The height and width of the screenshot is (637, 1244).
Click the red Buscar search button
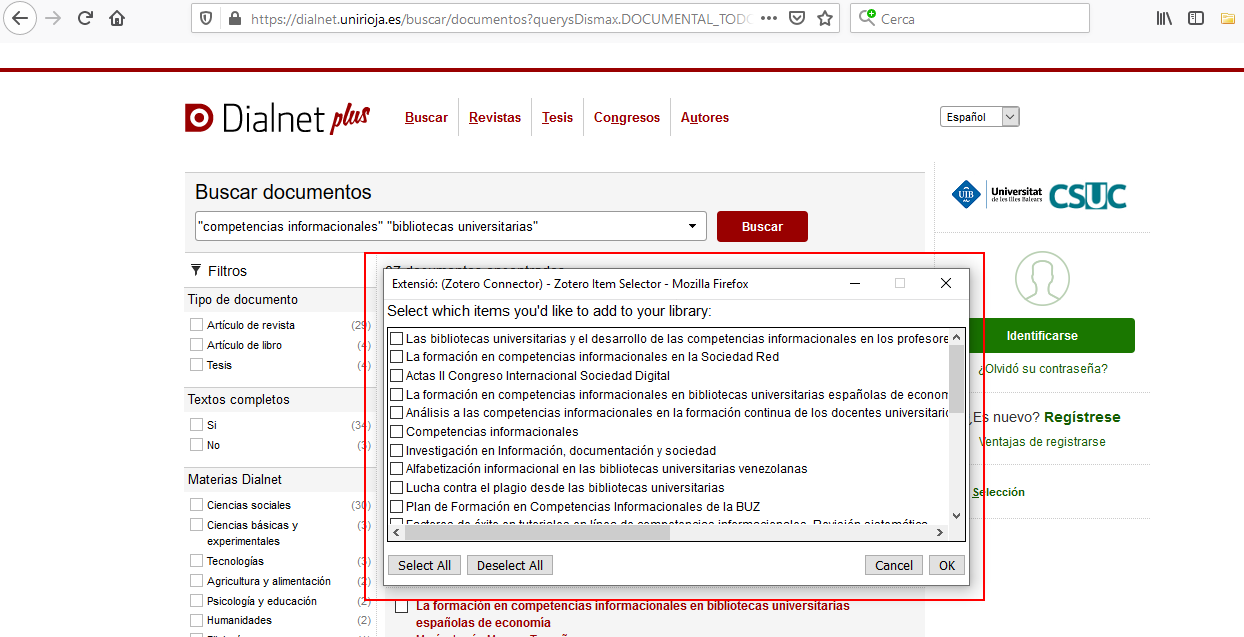pyautogui.click(x=762, y=227)
